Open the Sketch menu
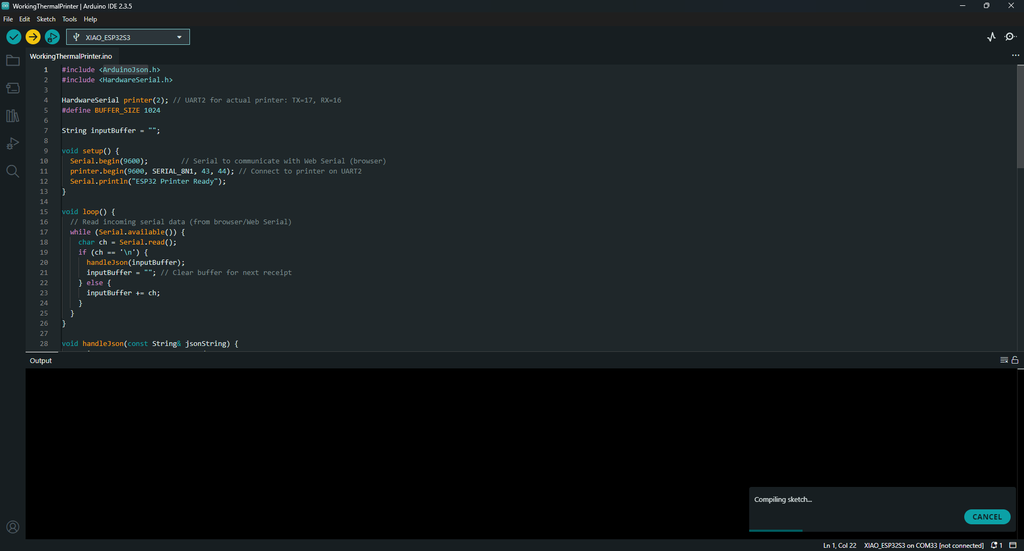The width and height of the screenshot is (1024, 551). [x=46, y=19]
